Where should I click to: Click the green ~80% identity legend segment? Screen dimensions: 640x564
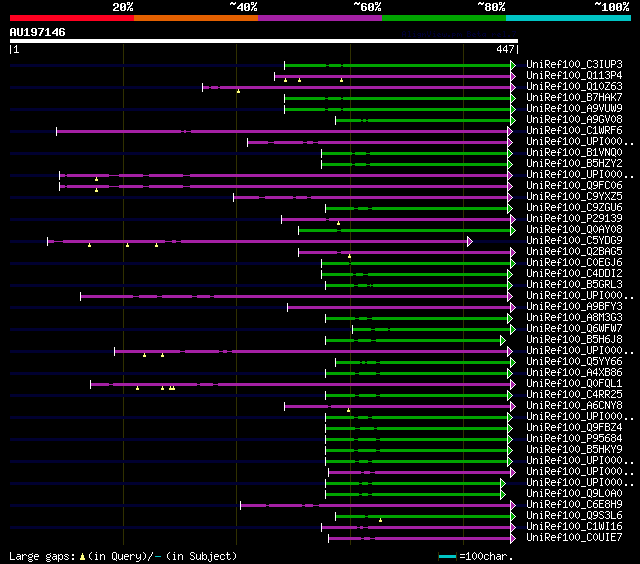coord(444,18)
